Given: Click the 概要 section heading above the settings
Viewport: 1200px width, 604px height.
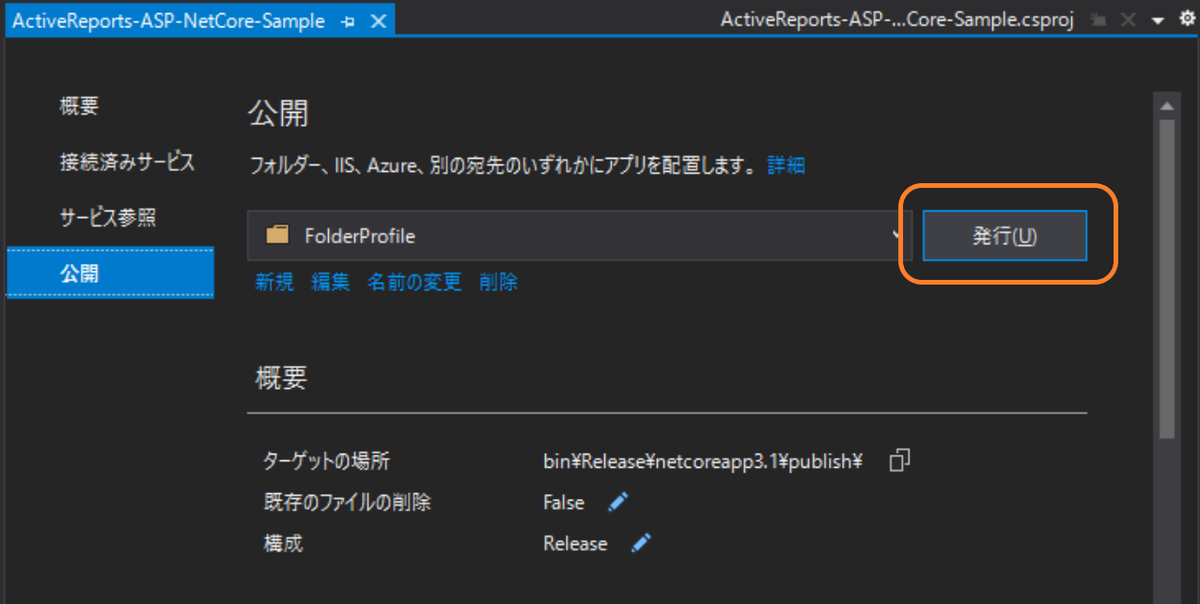Looking at the screenshot, I should click(282, 377).
